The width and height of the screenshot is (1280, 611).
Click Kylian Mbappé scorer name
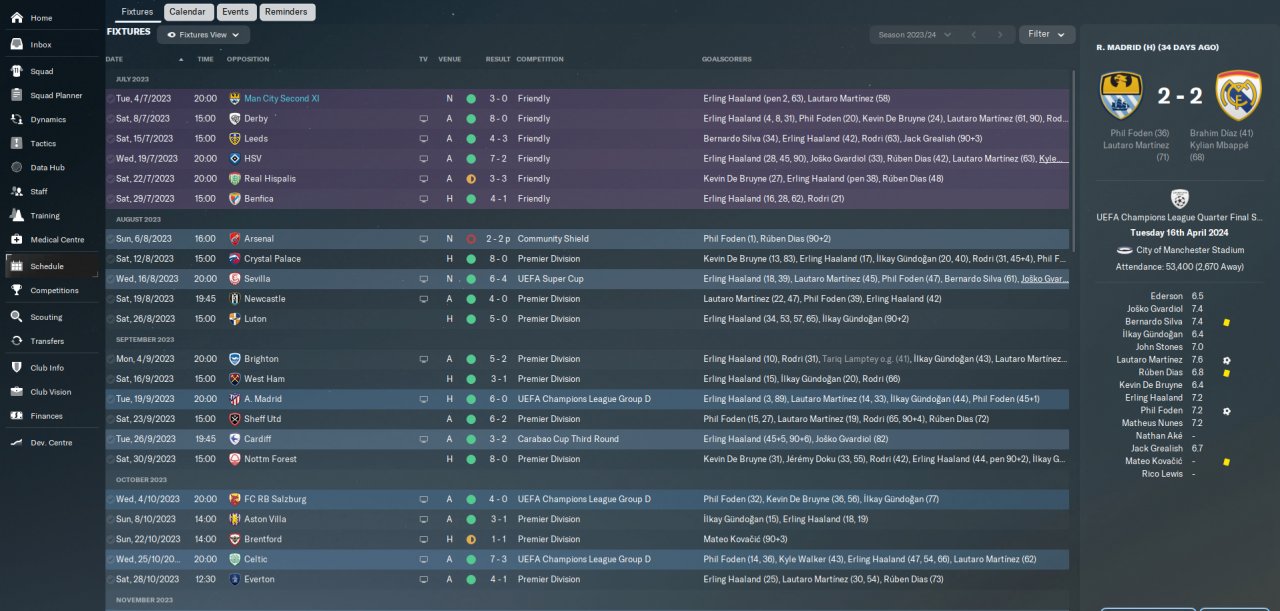(1220, 145)
